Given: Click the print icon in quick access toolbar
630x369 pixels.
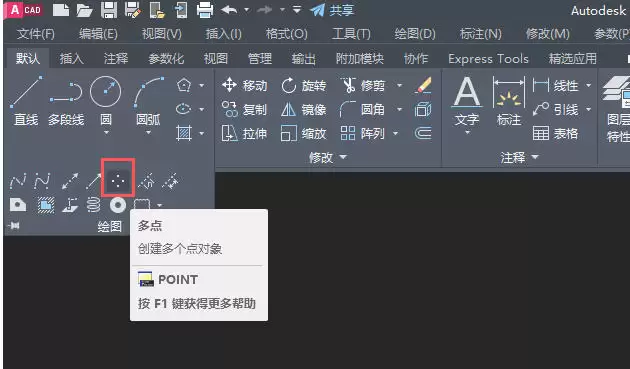Looking at the screenshot, I should coord(205,10).
